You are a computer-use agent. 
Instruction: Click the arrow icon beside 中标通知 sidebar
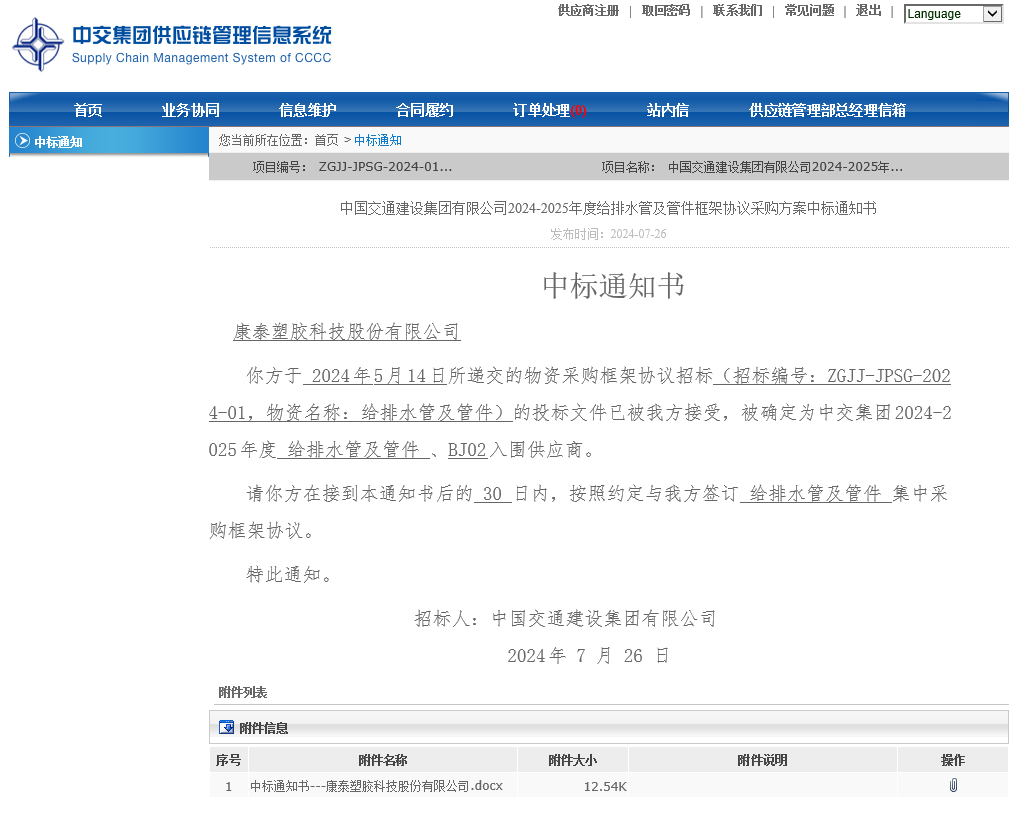click(x=22, y=141)
